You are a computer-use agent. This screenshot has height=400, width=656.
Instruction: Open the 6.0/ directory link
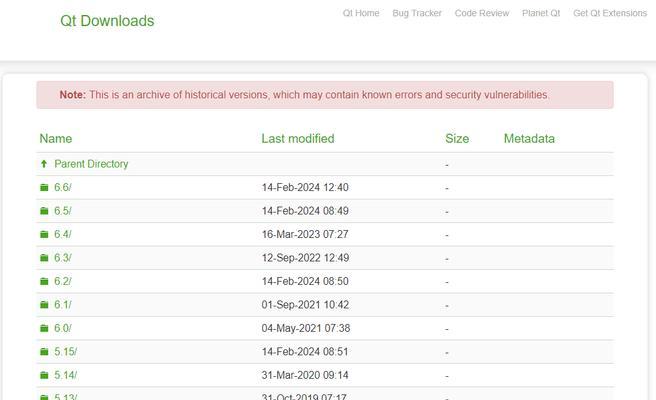(63, 328)
